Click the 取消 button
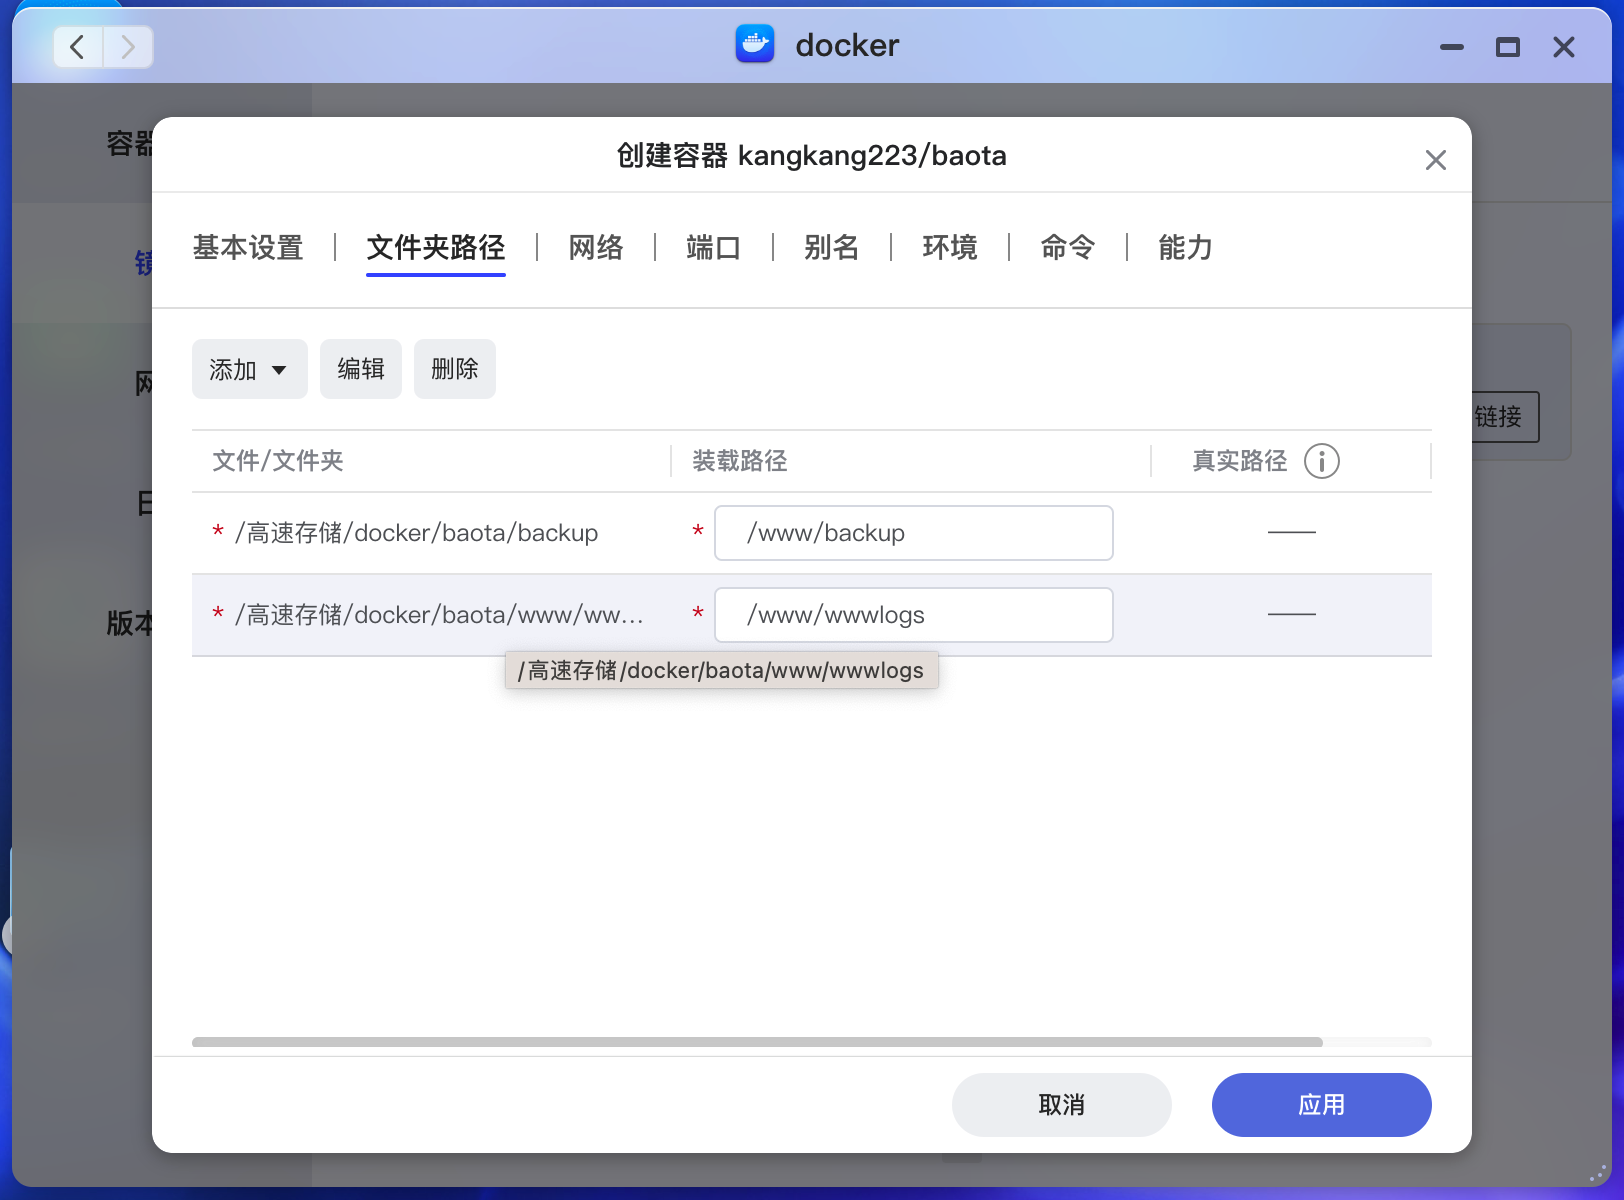 coord(1062,1105)
